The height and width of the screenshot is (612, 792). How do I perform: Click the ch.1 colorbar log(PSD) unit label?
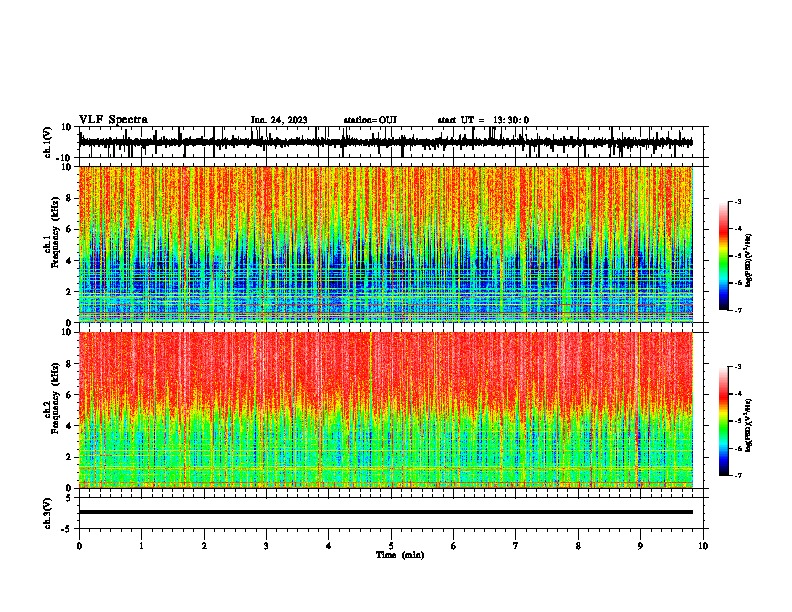point(749,260)
